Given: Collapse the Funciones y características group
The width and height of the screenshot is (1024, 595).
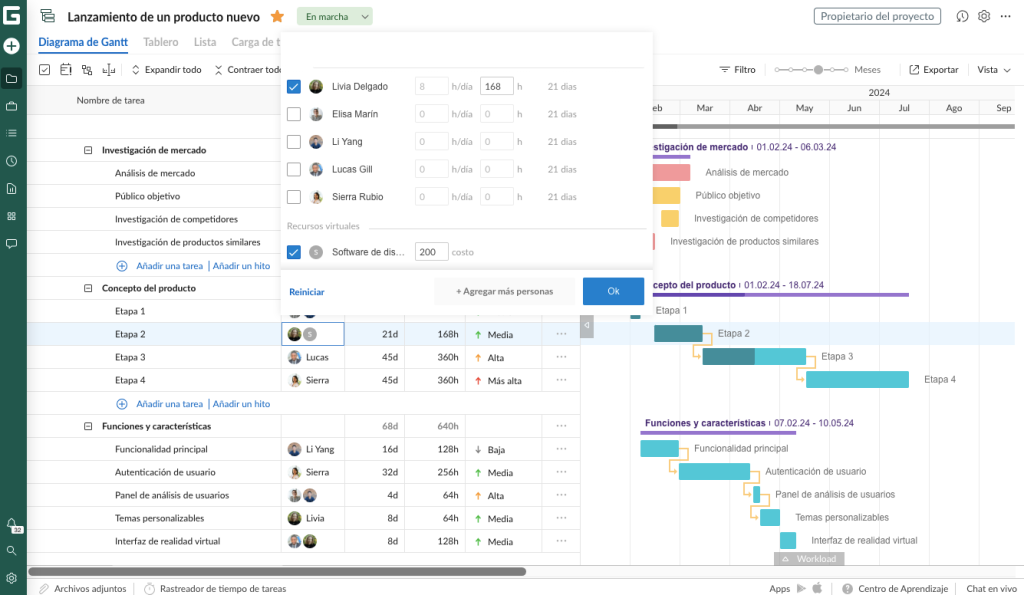Looking at the screenshot, I should (88, 426).
